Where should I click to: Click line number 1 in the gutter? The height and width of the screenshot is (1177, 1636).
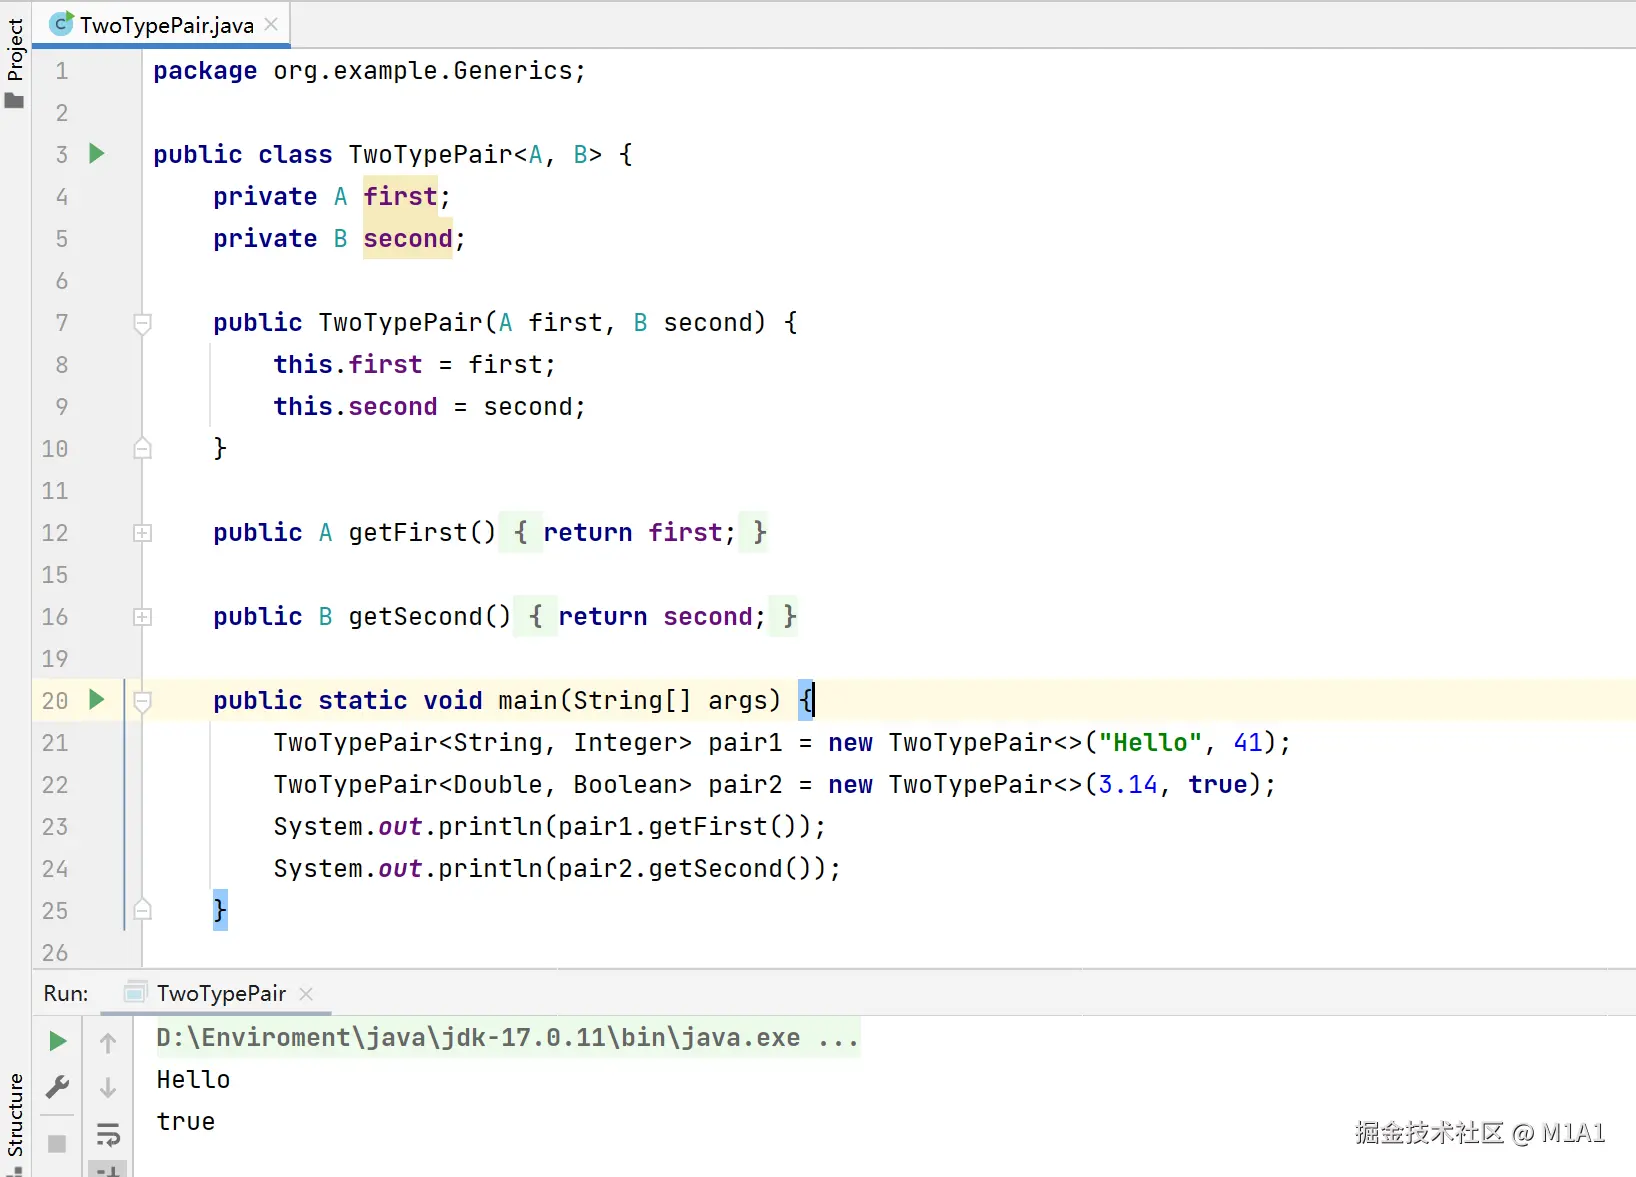click(62, 71)
